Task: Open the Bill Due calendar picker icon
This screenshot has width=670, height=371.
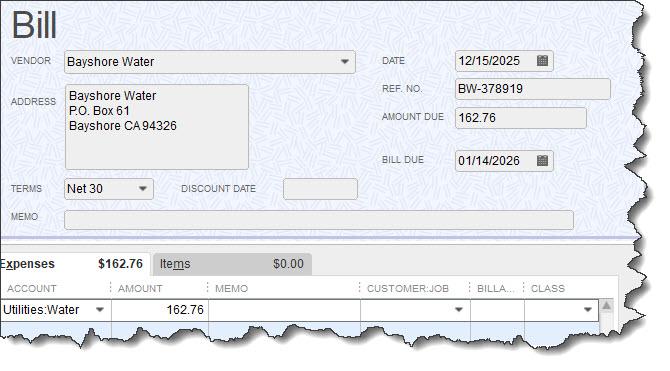Action: (542, 161)
